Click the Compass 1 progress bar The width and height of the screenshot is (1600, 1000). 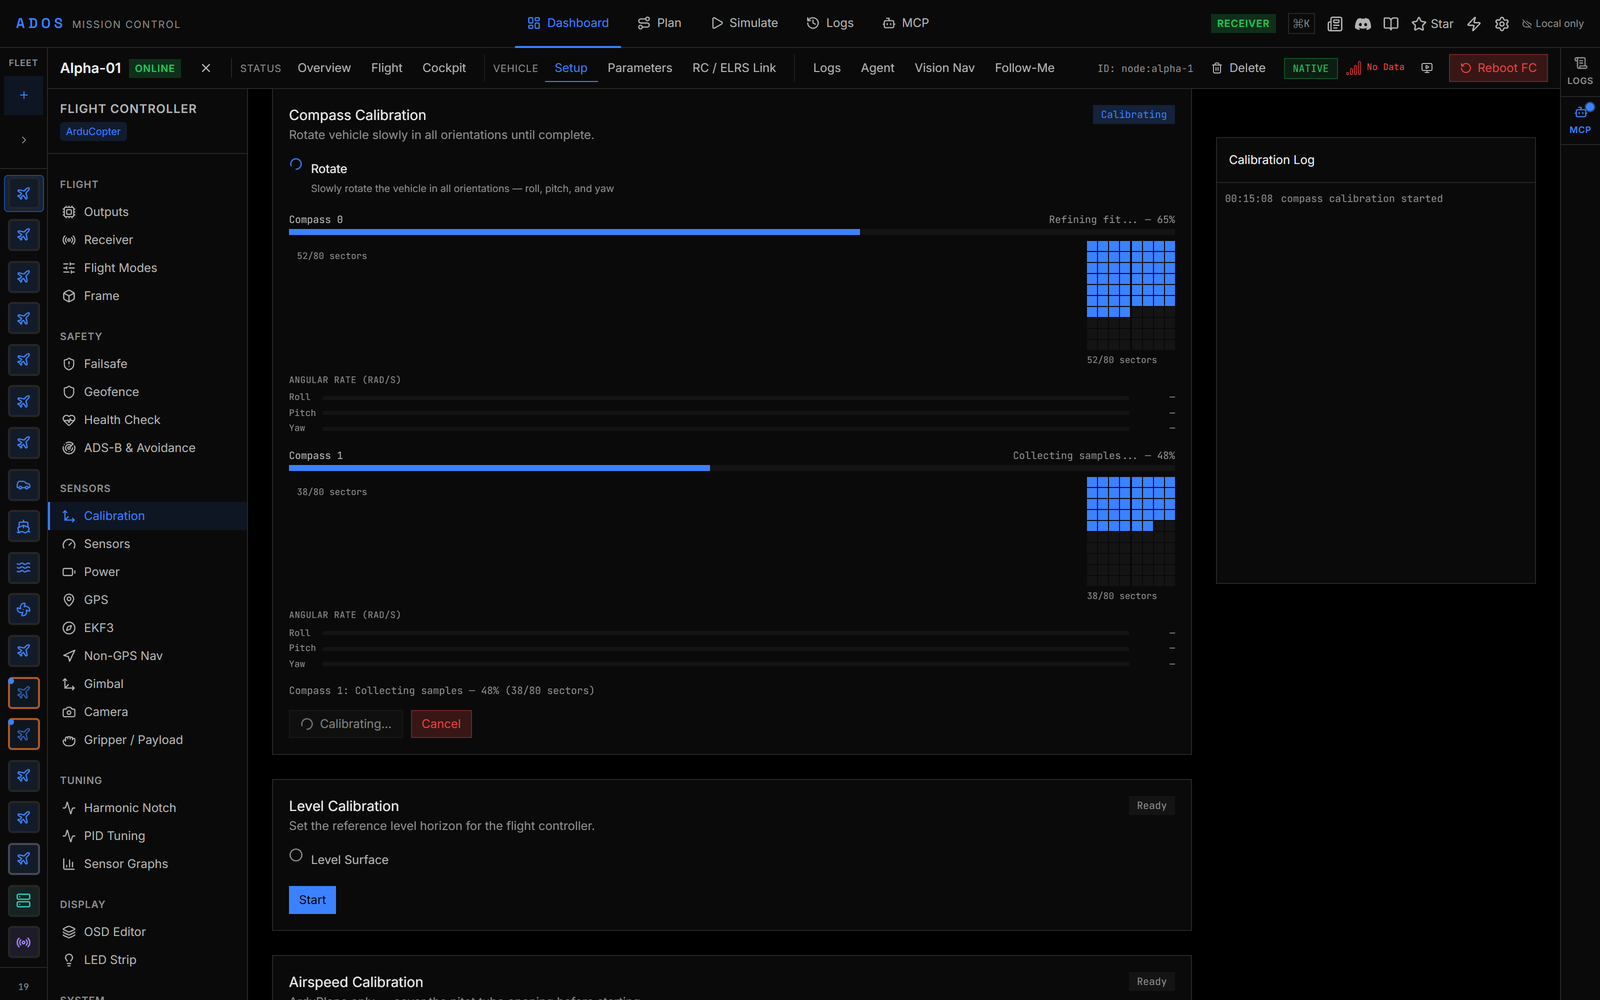click(732, 468)
